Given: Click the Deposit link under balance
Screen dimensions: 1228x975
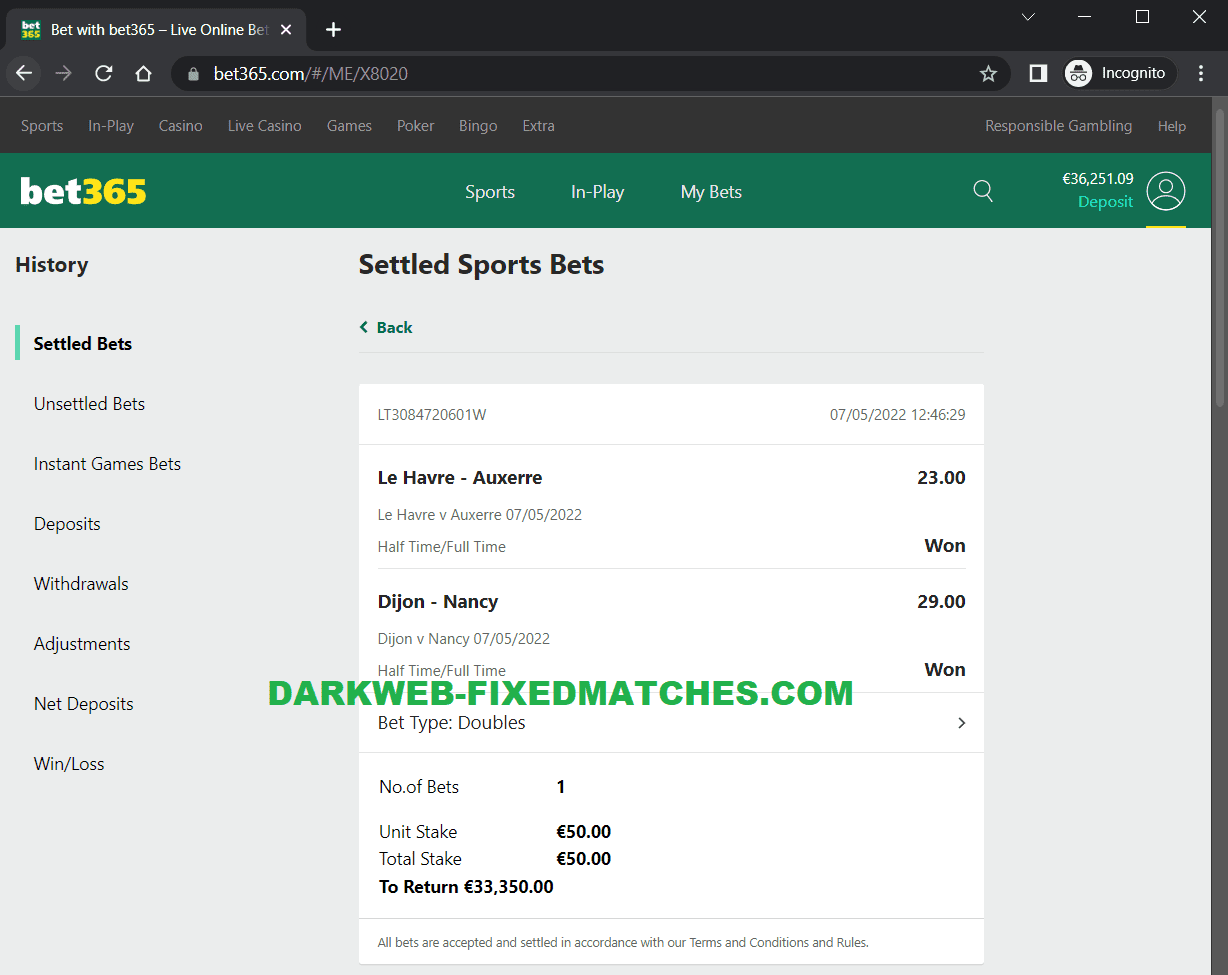Looking at the screenshot, I should pyautogui.click(x=1105, y=202).
